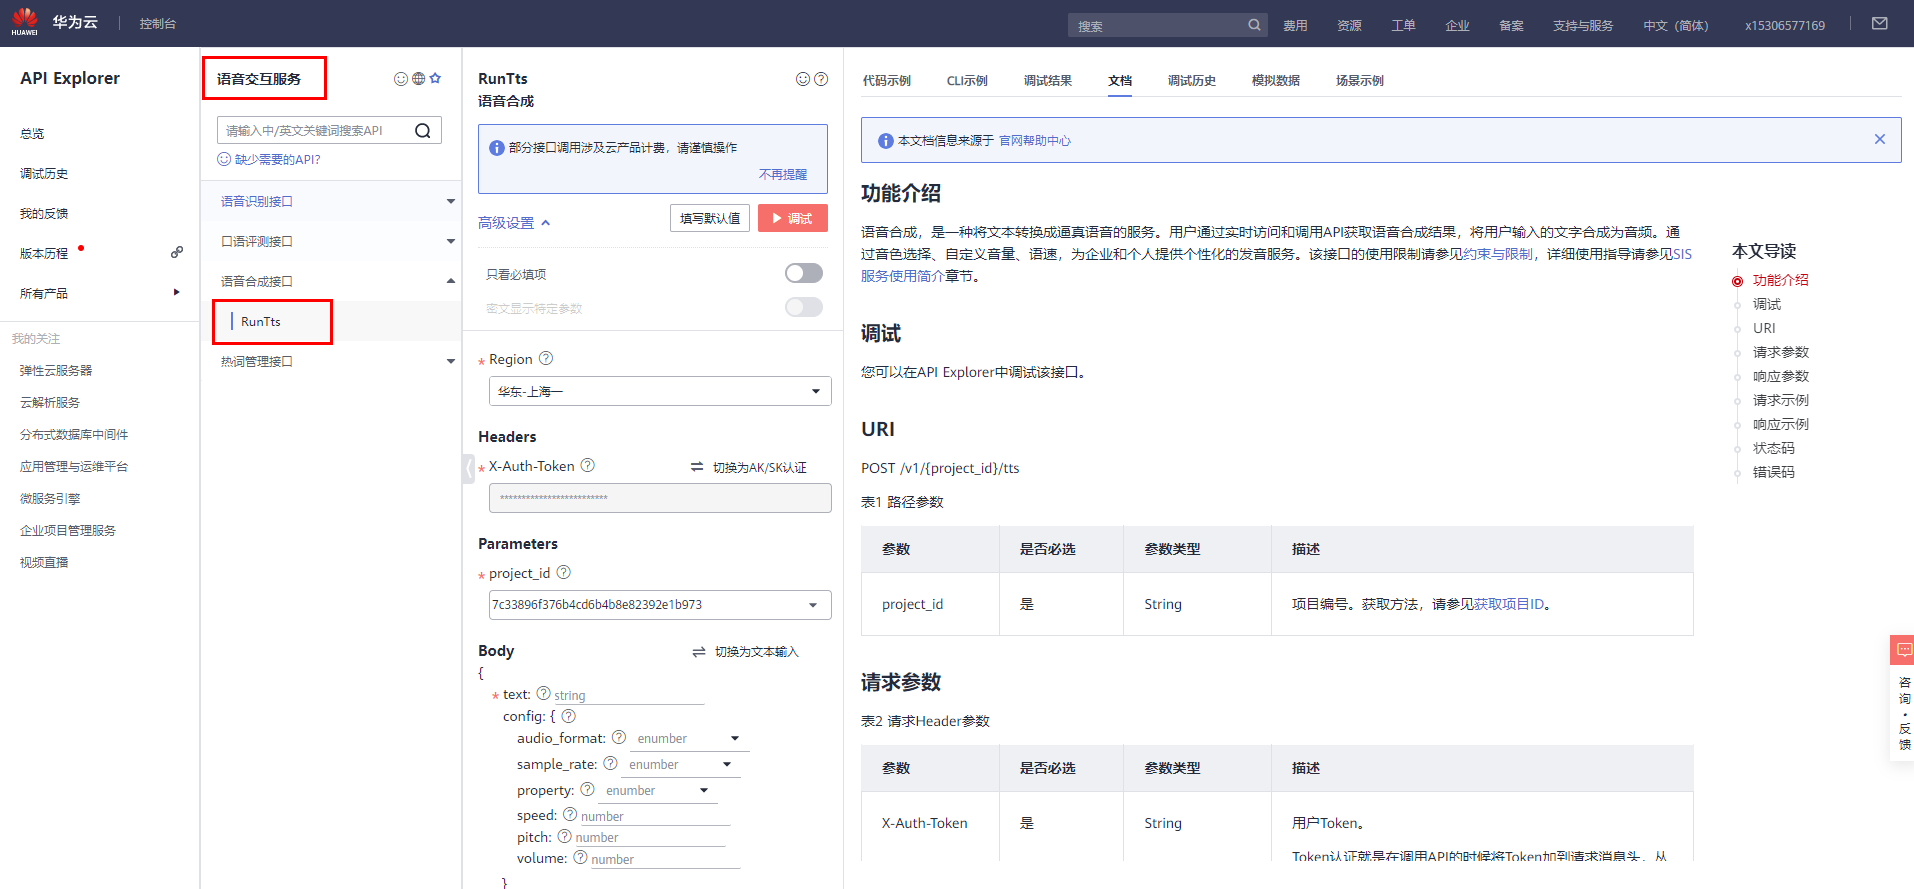Image resolution: width=1914 pixels, height=889 pixels.
Task: Click the panel collapse handle beside the Headers section
Action: [468, 468]
